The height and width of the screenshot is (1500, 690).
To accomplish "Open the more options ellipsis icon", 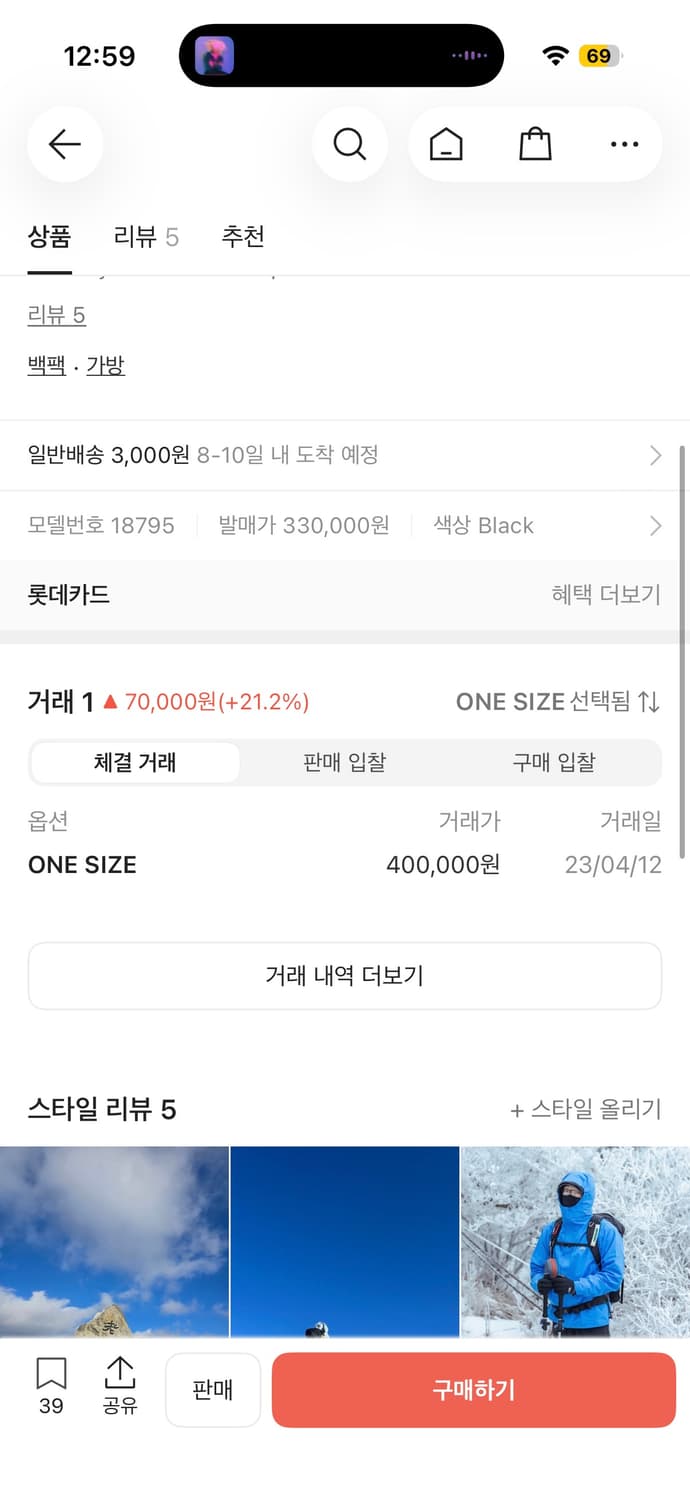I will tap(623, 144).
